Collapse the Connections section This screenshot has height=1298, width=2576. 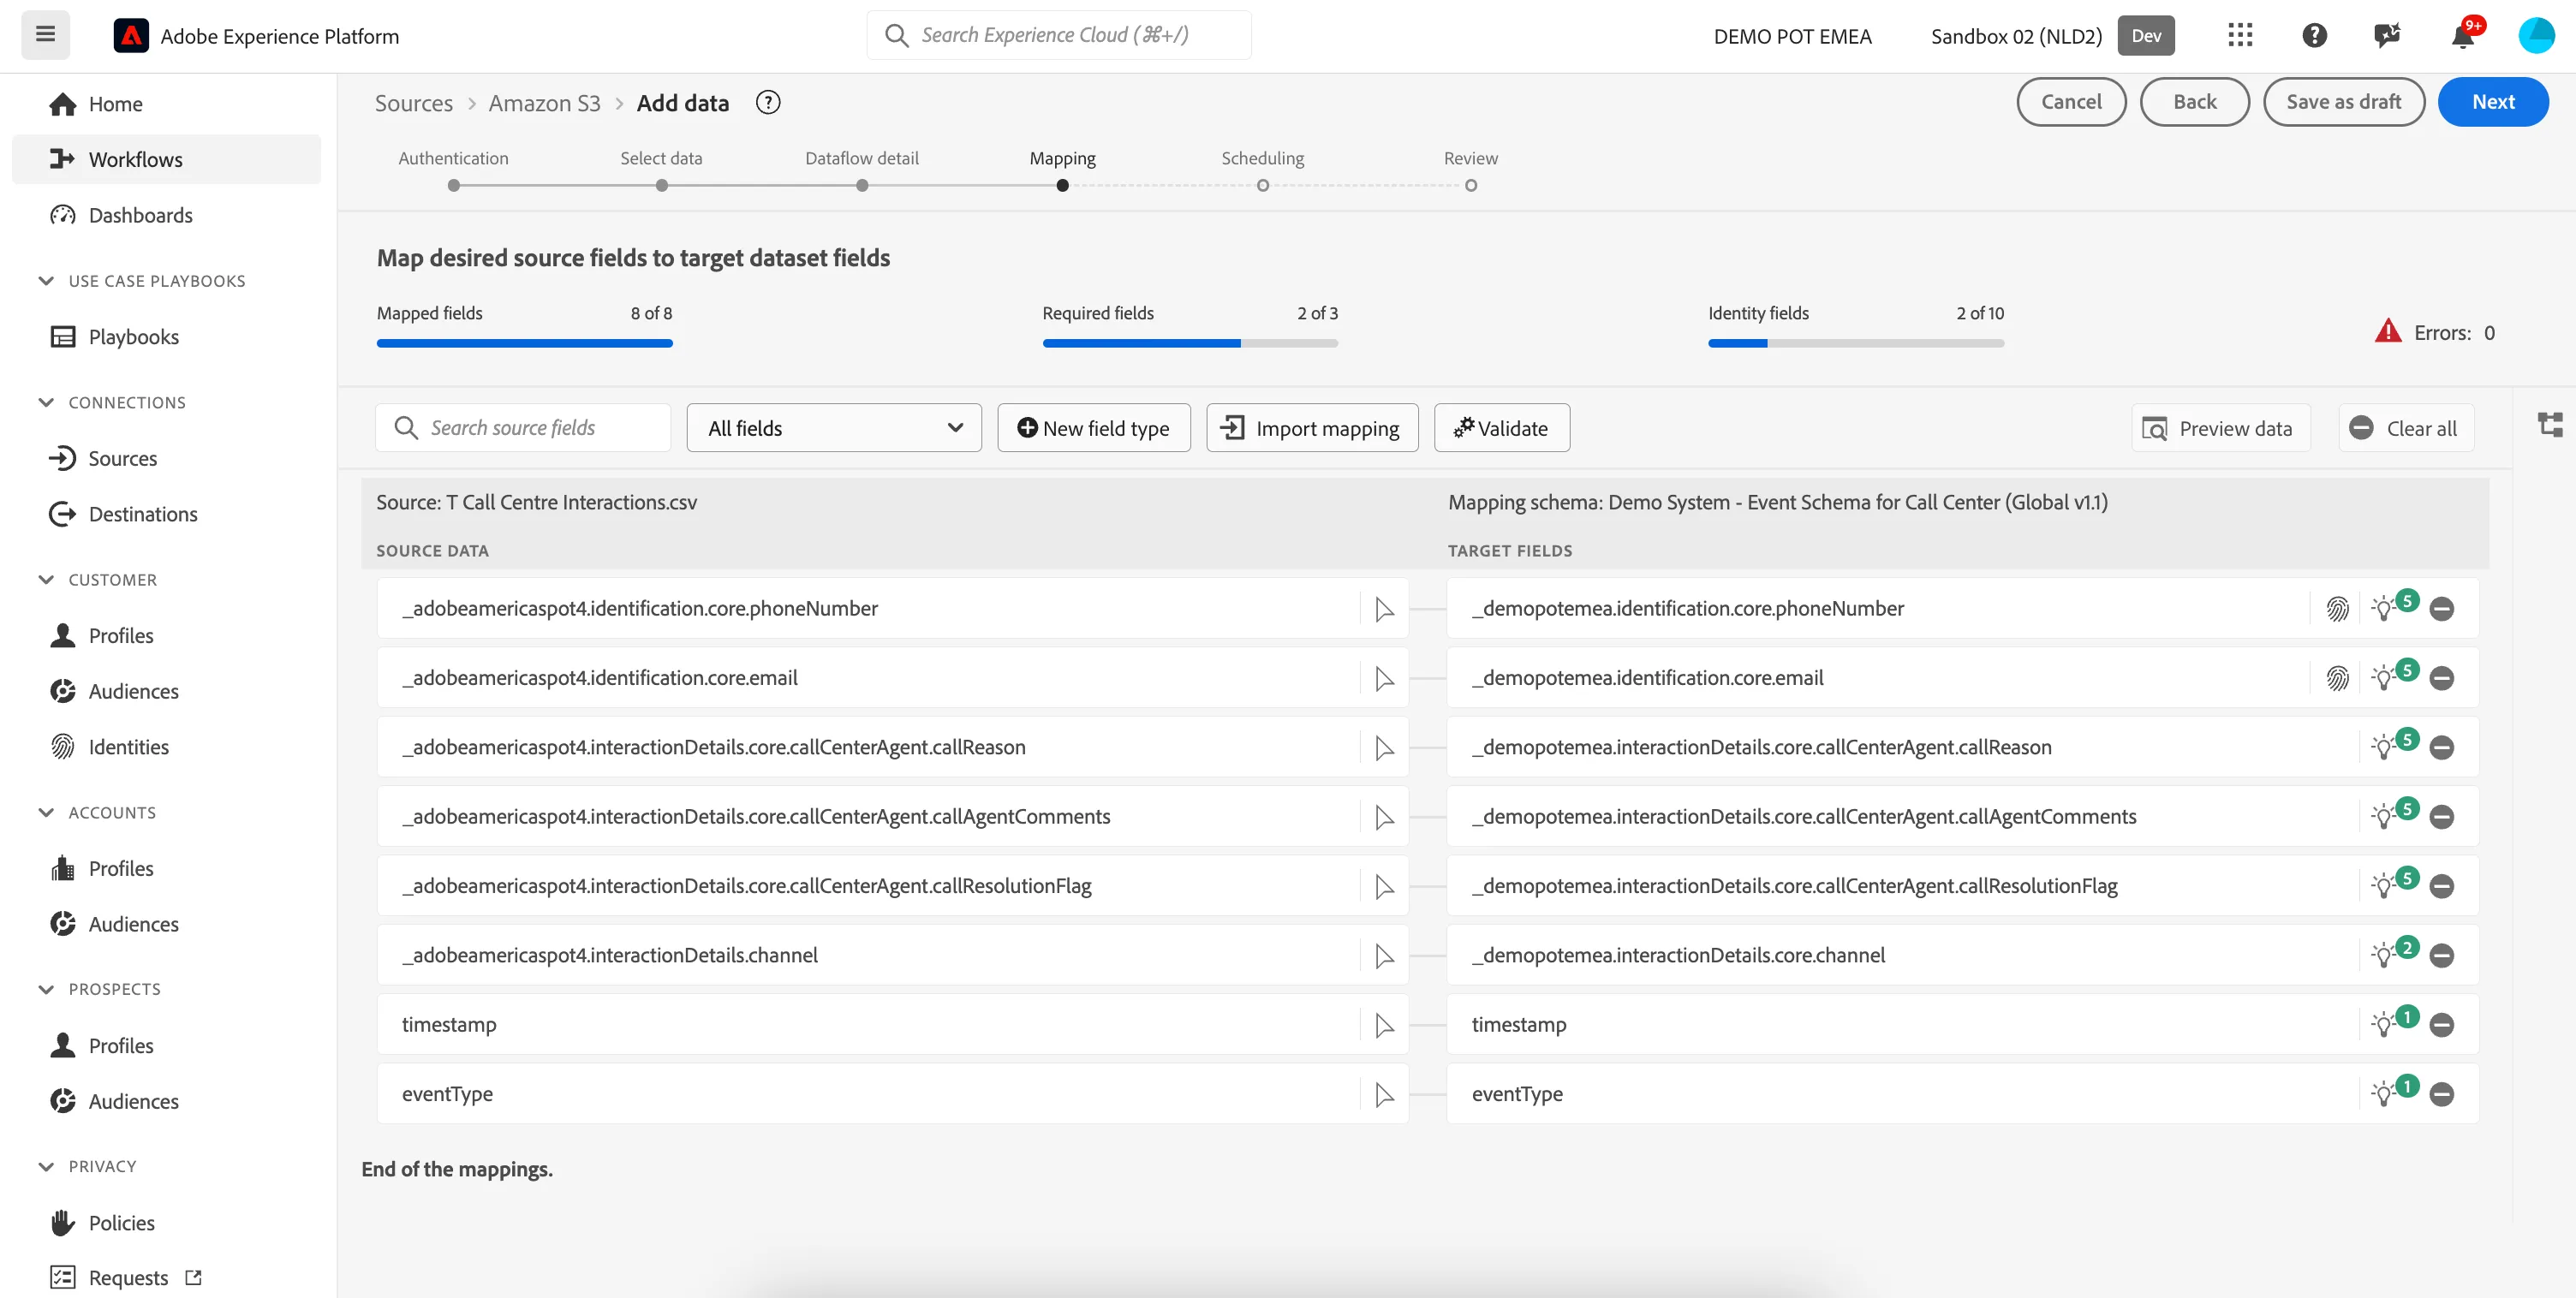point(46,402)
